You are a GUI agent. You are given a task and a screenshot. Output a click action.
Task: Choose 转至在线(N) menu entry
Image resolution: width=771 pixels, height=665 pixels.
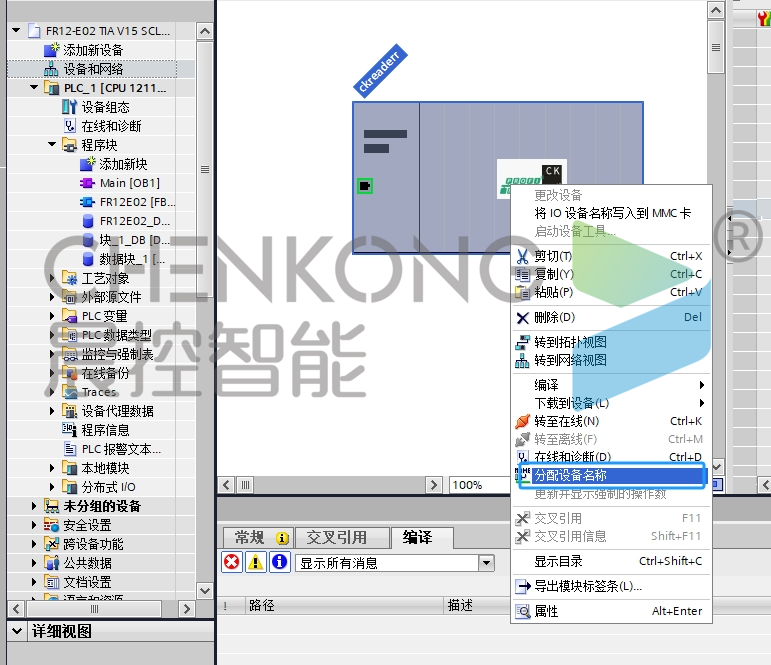coord(612,421)
